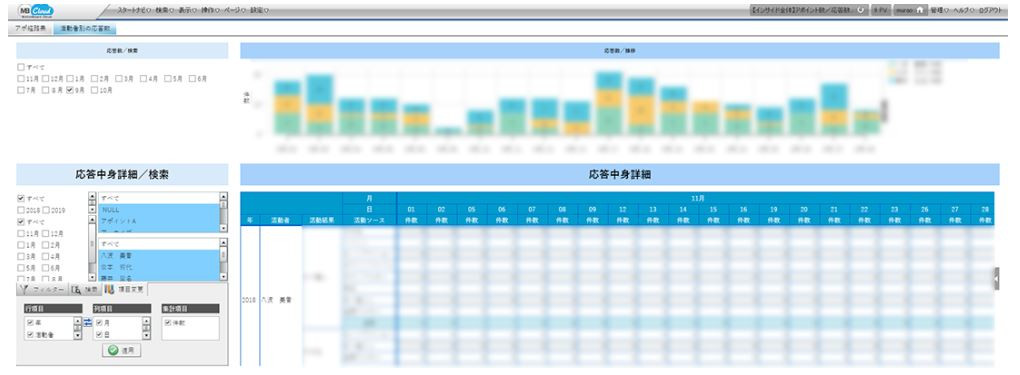Click the collapse arrow handle on right edge

coord(996,278)
